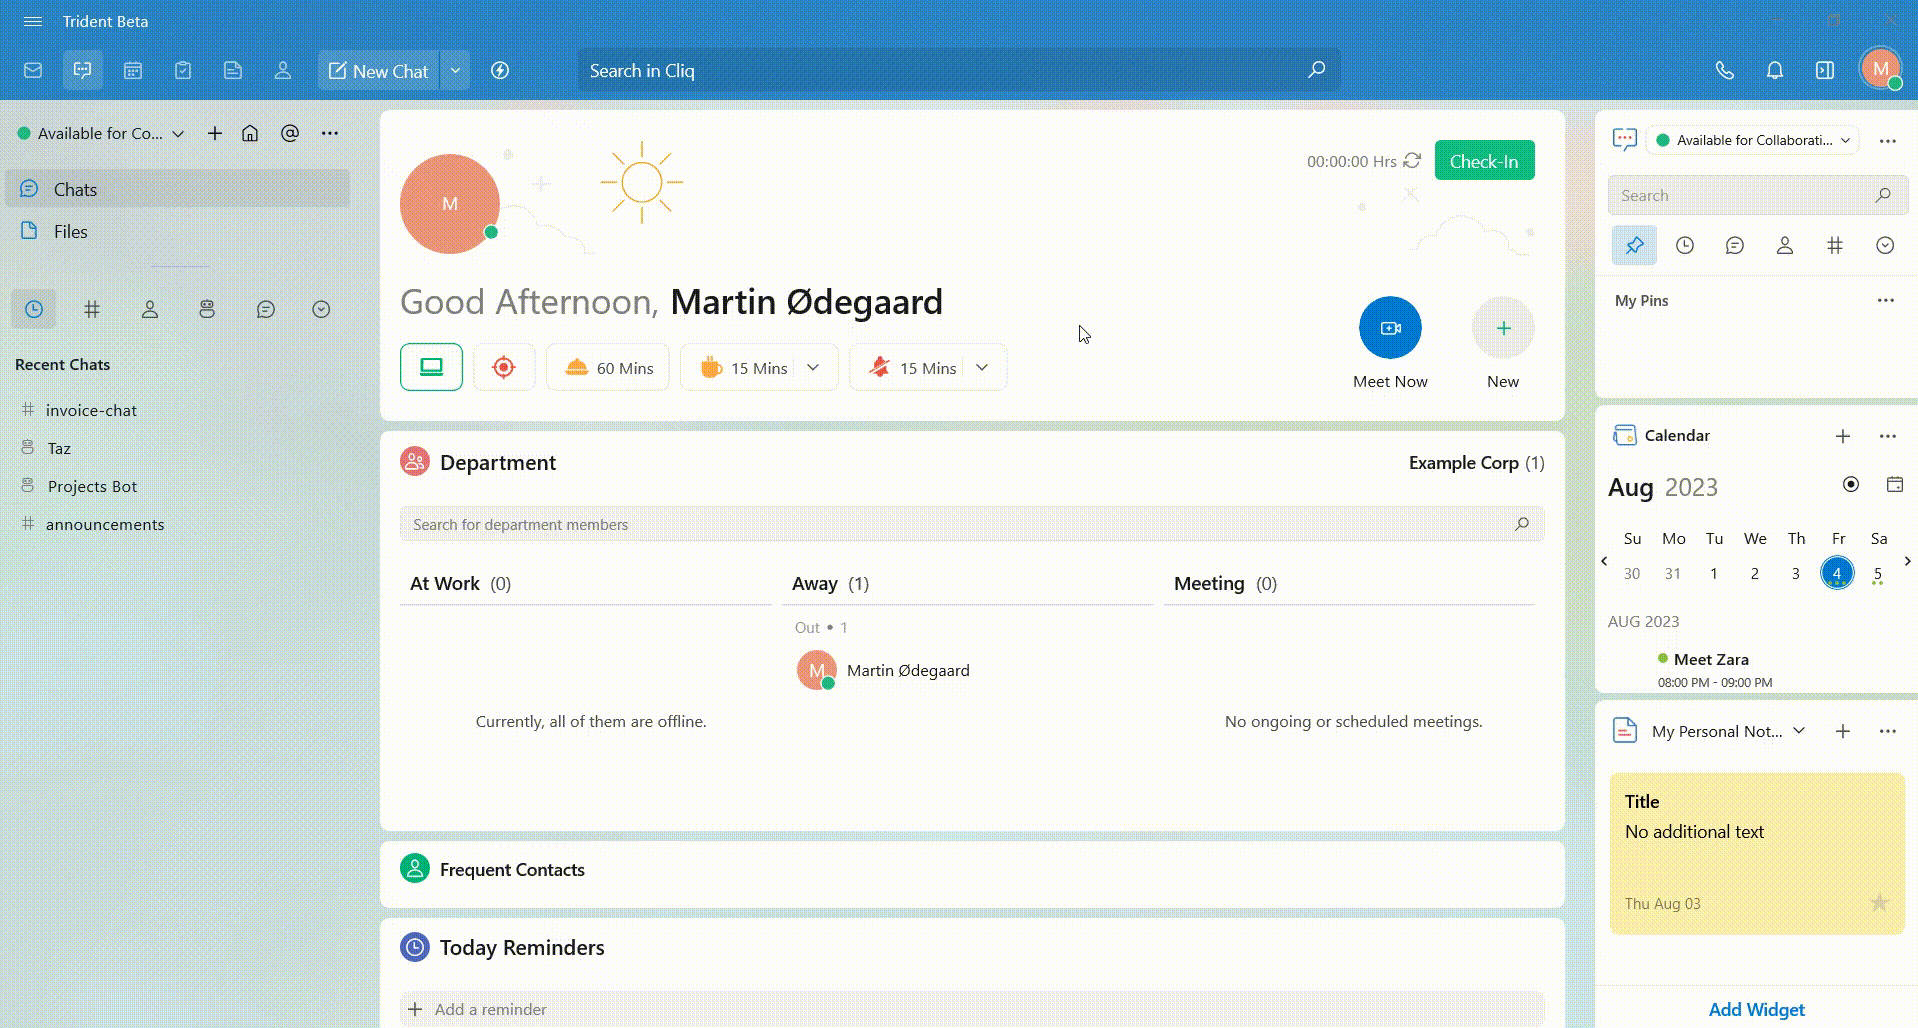Viewport: 1918px width, 1028px height.
Task: Click the phone call icon
Action: click(1724, 71)
